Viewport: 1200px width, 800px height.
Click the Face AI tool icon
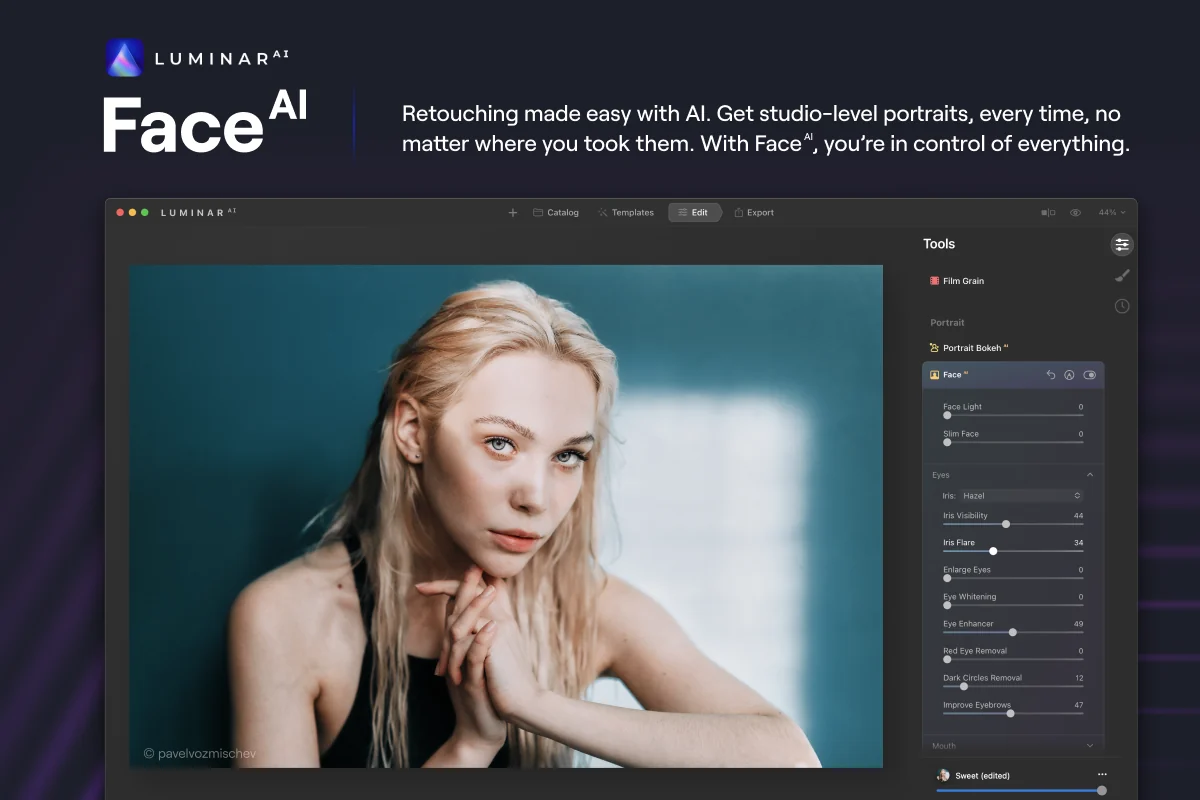[x=935, y=375]
